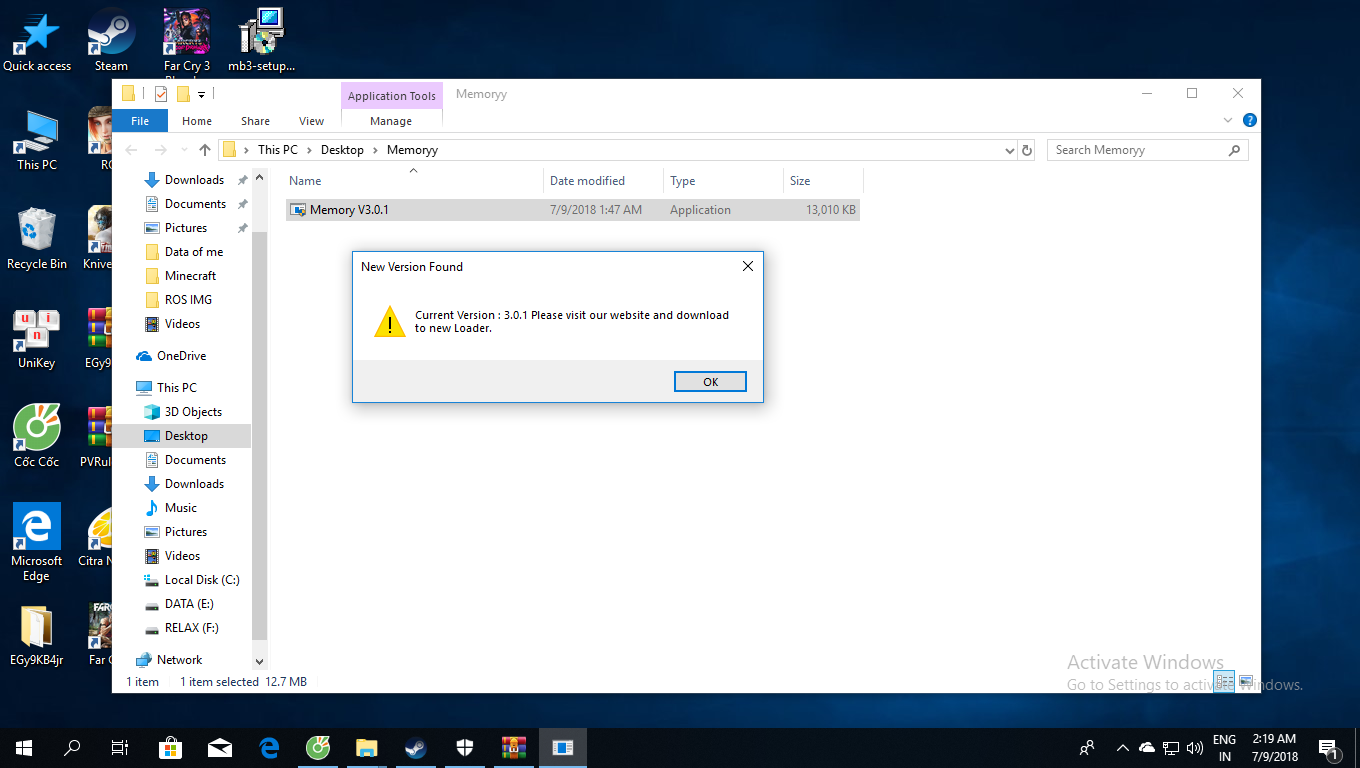Screen dimensions: 1360x768
Task: Open the Minecraft folder in navigation pane
Action: [x=190, y=276]
